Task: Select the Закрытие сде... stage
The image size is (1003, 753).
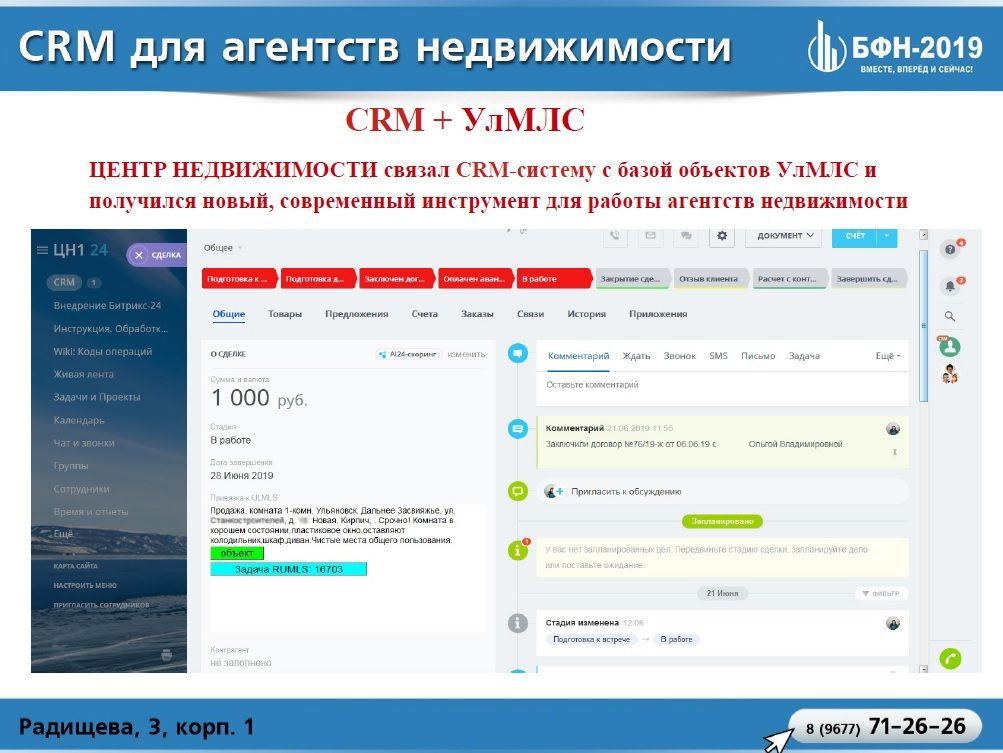Action: (x=633, y=279)
